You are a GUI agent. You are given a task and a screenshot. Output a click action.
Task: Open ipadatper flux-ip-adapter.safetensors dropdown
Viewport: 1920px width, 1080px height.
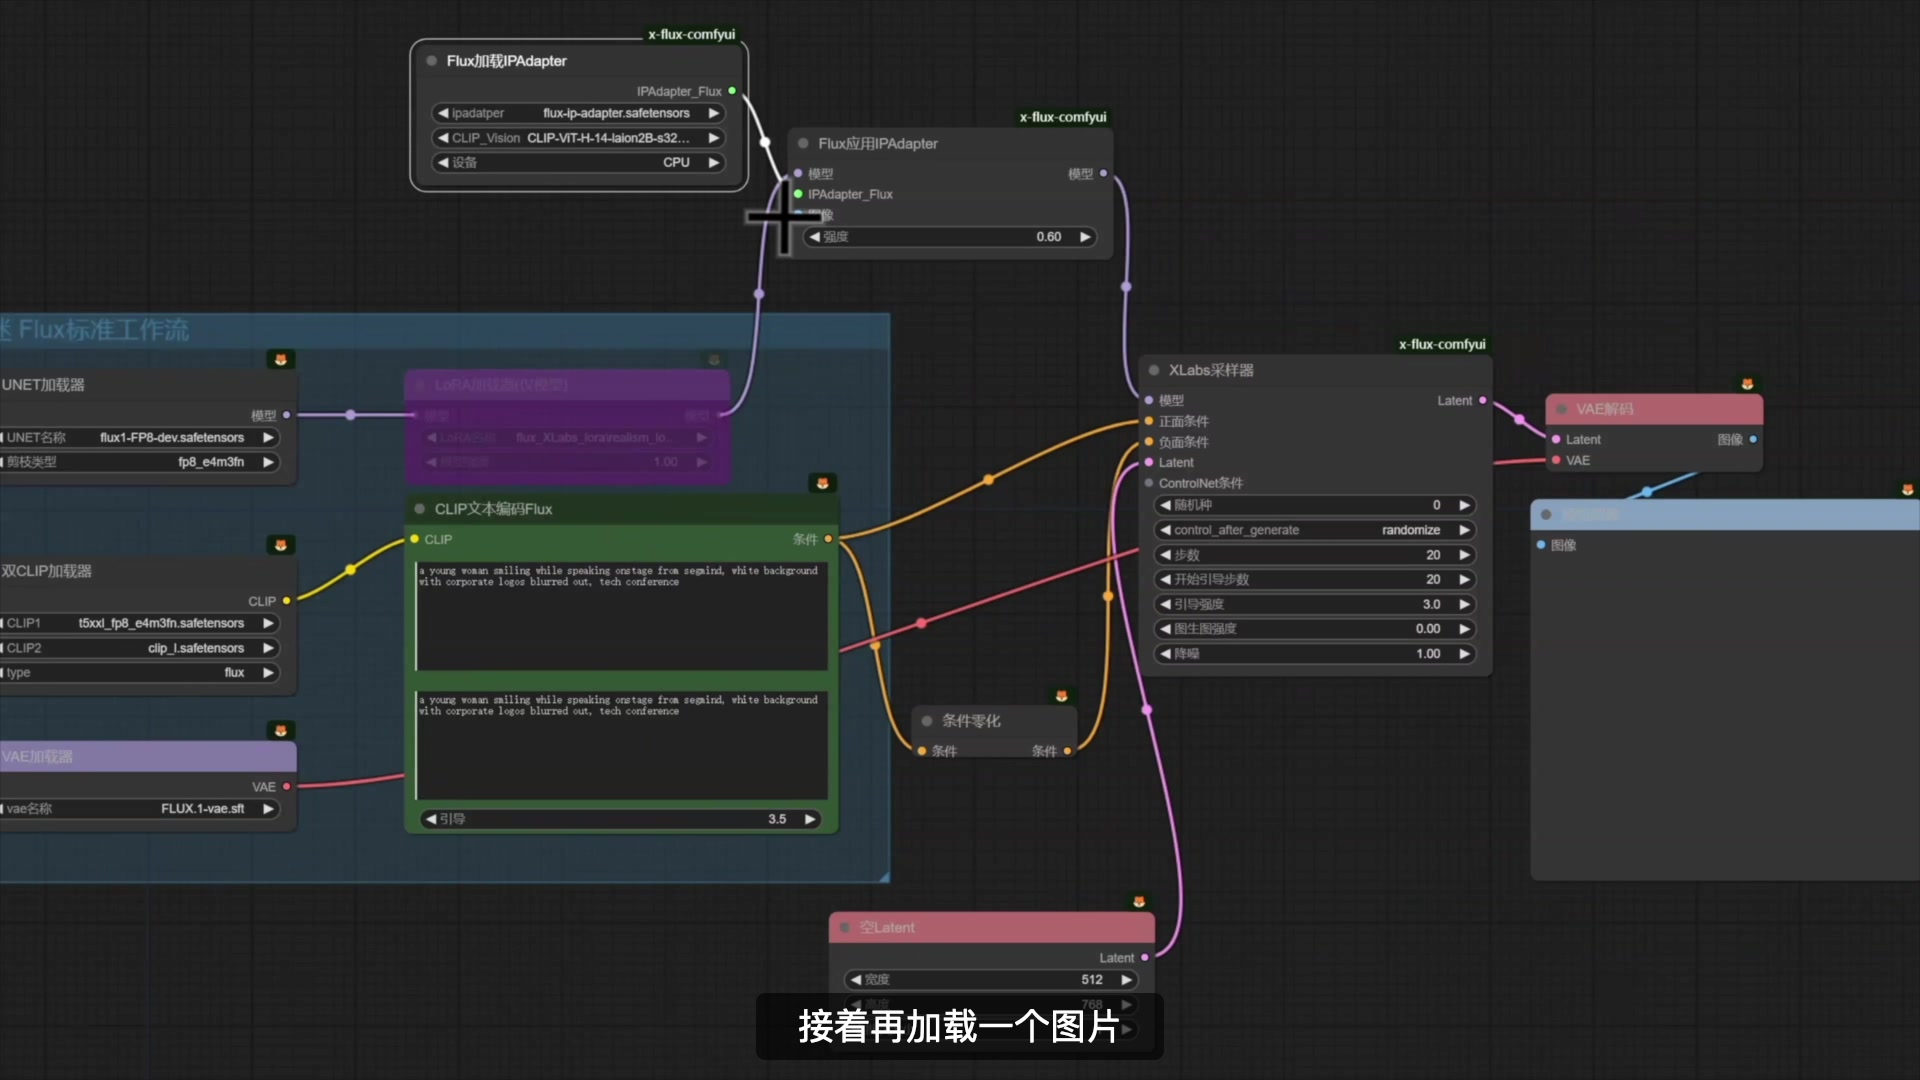(x=578, y=113)
